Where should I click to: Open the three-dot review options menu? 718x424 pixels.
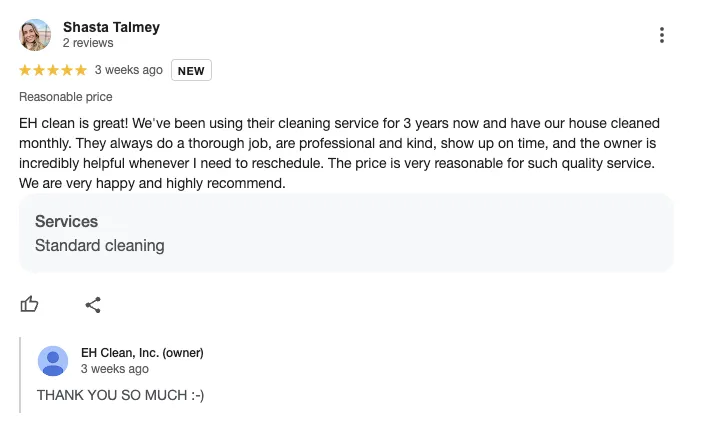pos(661,35)
